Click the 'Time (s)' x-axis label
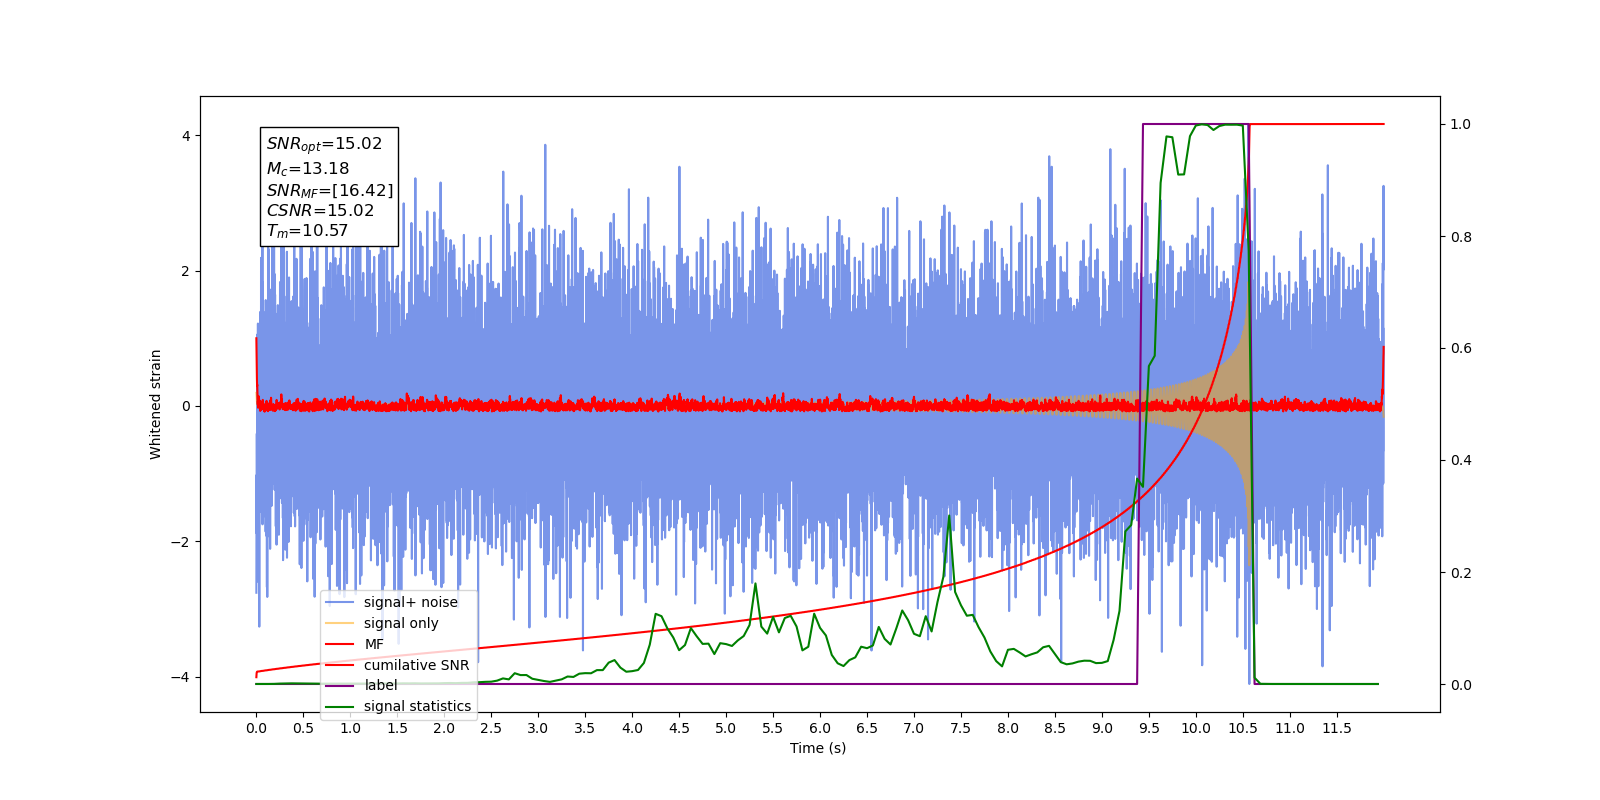Image resolution: width=1600 pixels, height=800 pixels. 818,748
